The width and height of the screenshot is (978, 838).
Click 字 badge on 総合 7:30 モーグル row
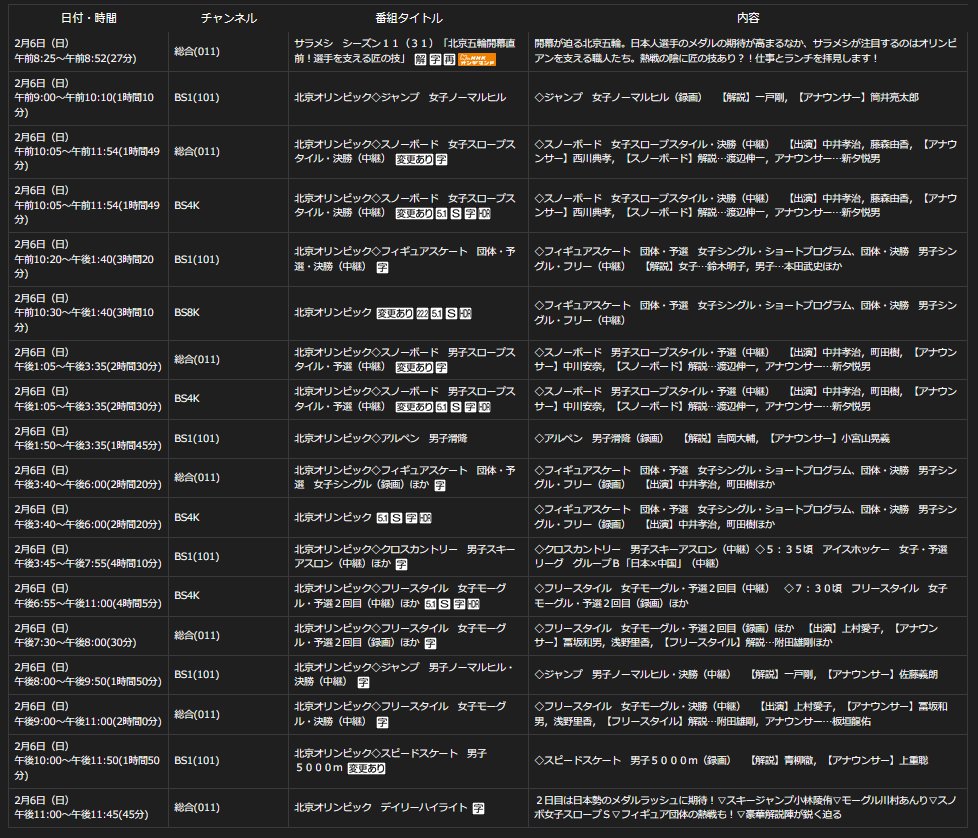point(430,643)
